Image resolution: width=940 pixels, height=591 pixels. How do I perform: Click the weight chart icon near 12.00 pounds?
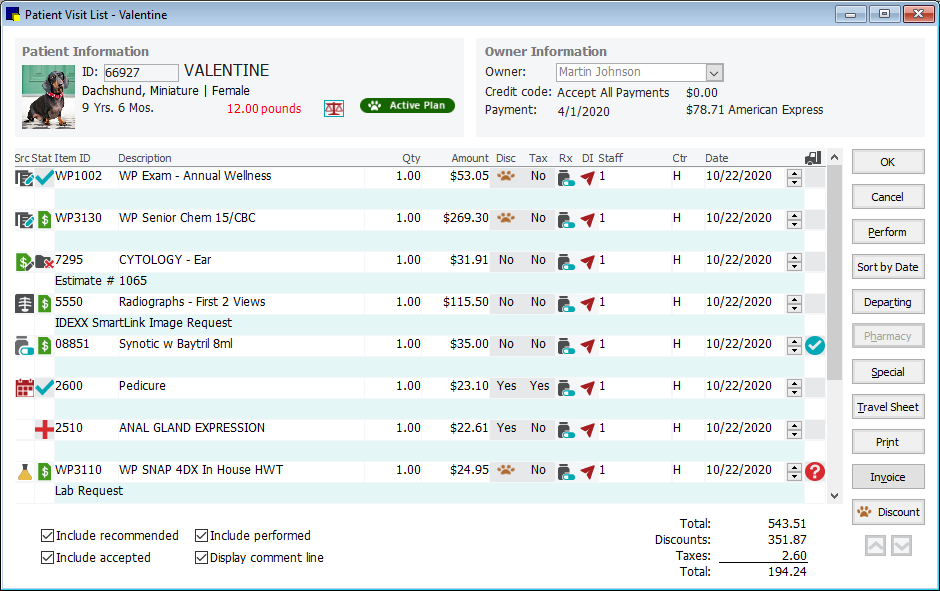(334, 106)
